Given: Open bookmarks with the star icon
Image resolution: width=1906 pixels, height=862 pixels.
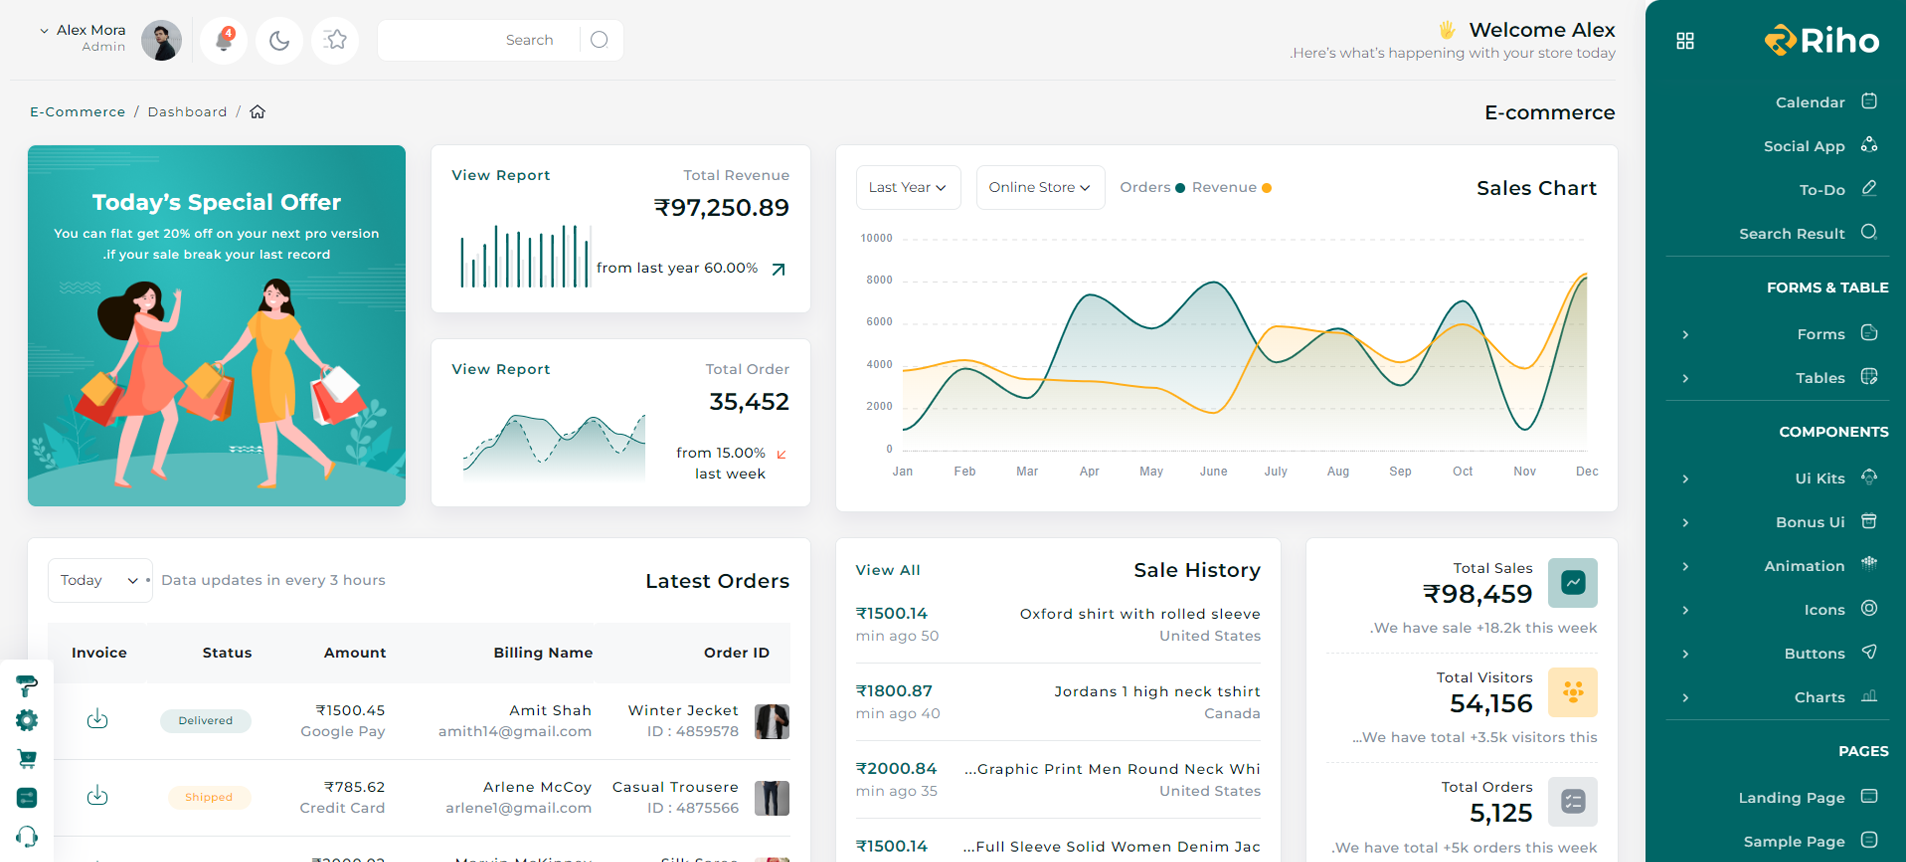Looking at the screenshot, I should 335,40.
